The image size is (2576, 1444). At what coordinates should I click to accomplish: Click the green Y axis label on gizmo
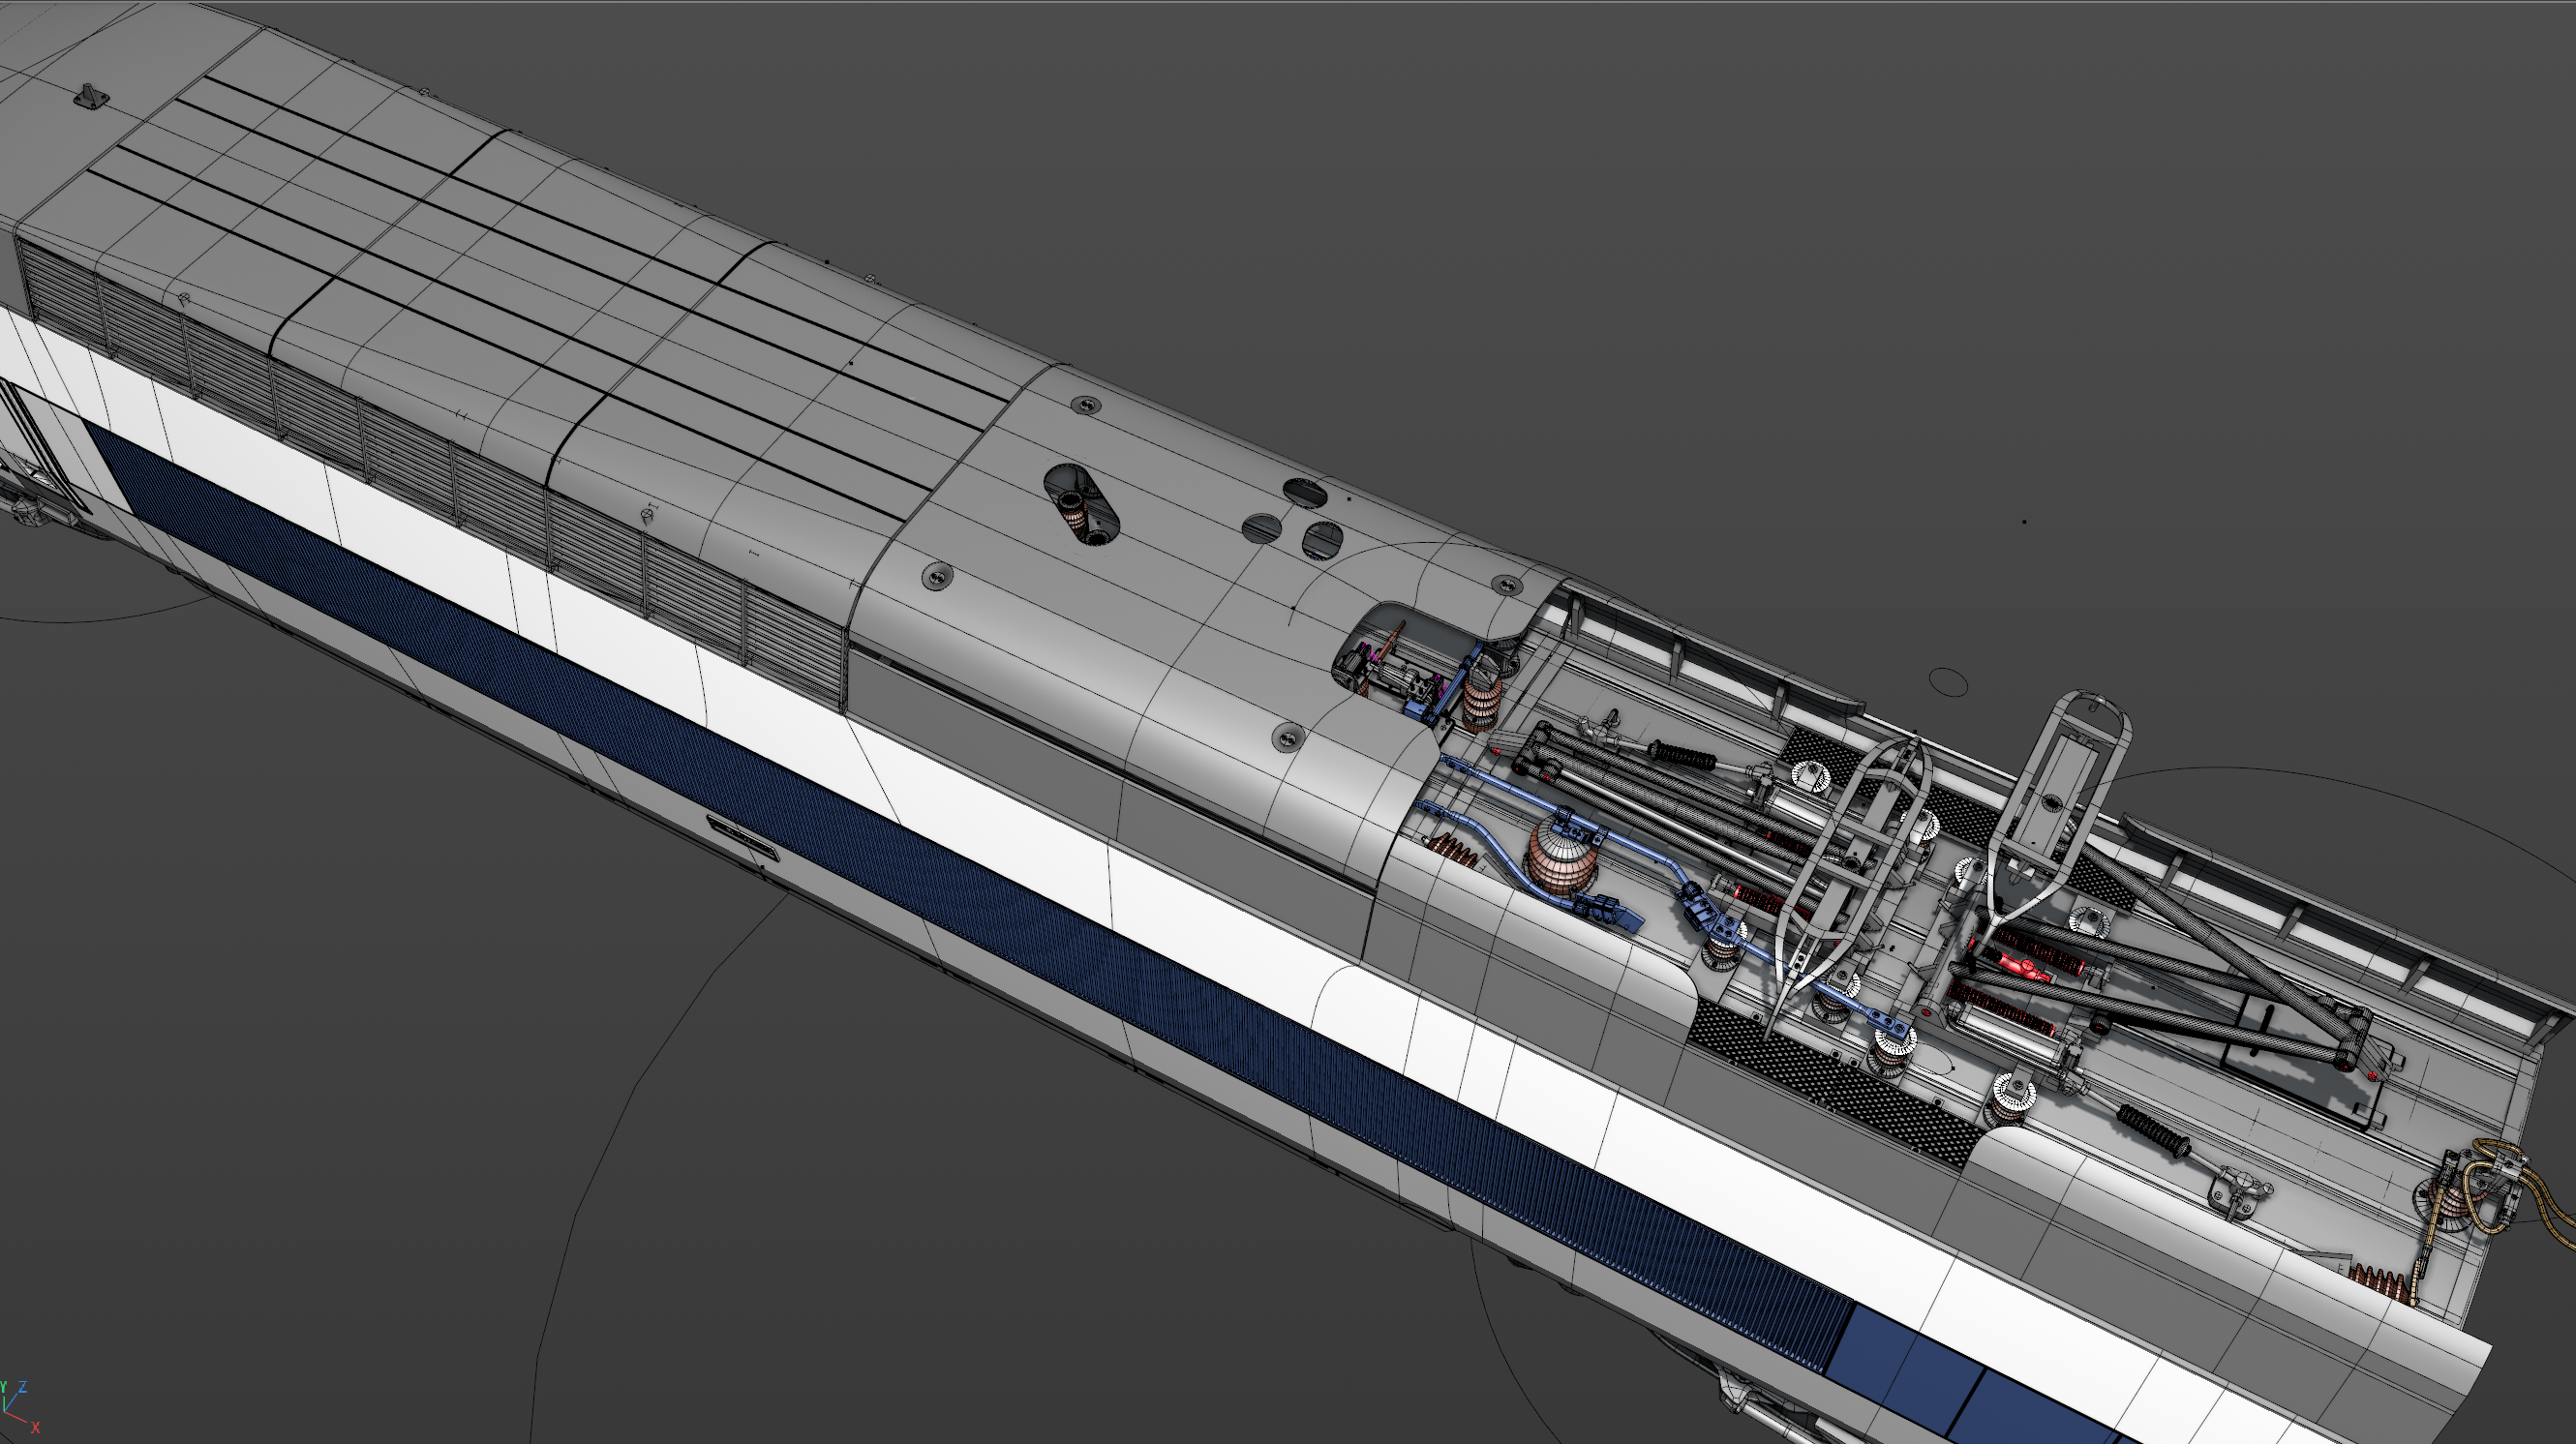(x=3, y=1387)
